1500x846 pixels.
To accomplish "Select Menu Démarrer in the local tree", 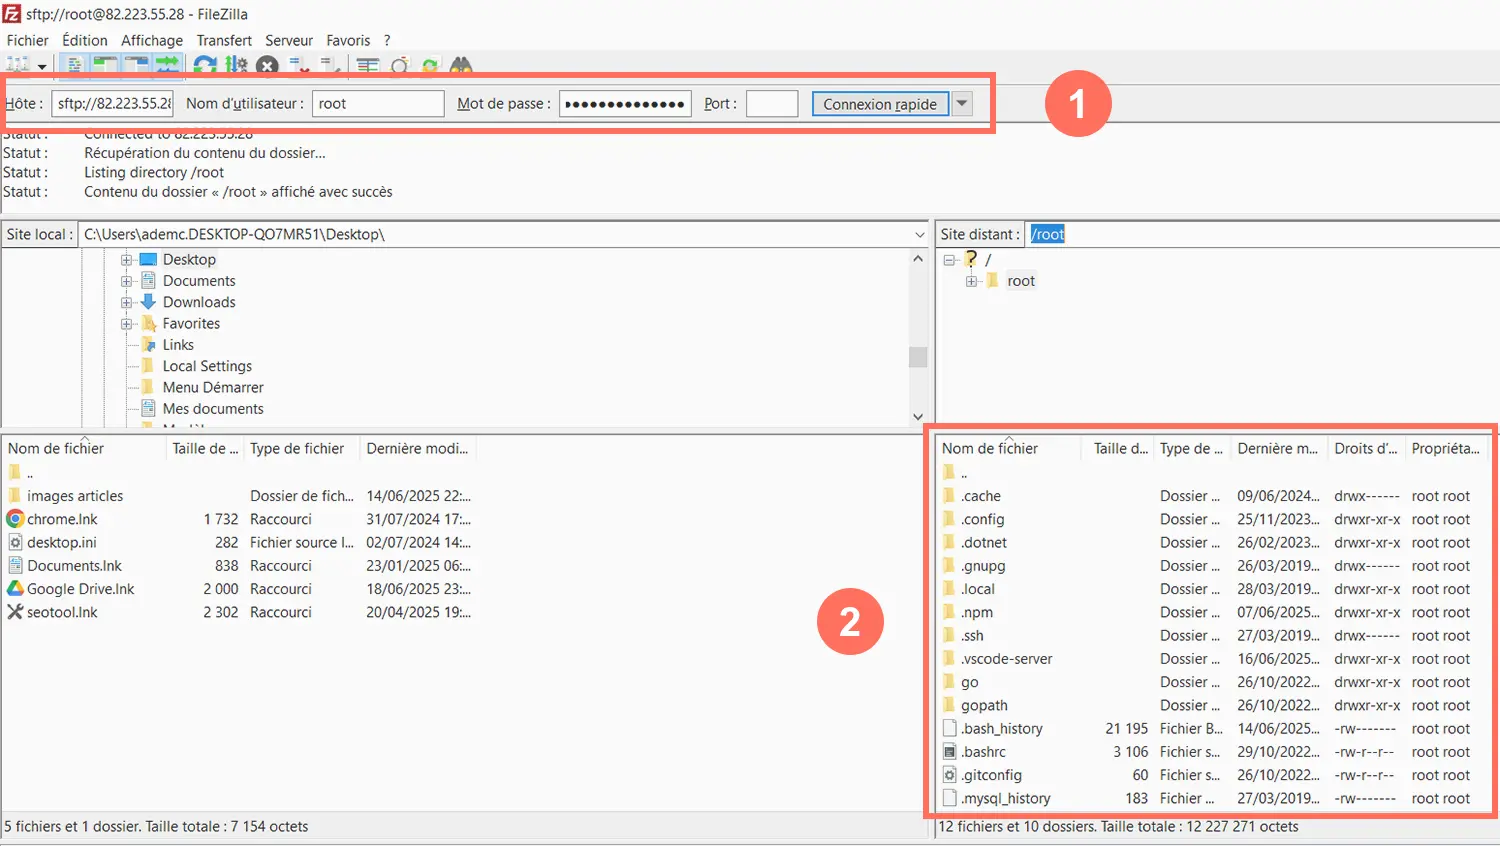I will point(213,387).
